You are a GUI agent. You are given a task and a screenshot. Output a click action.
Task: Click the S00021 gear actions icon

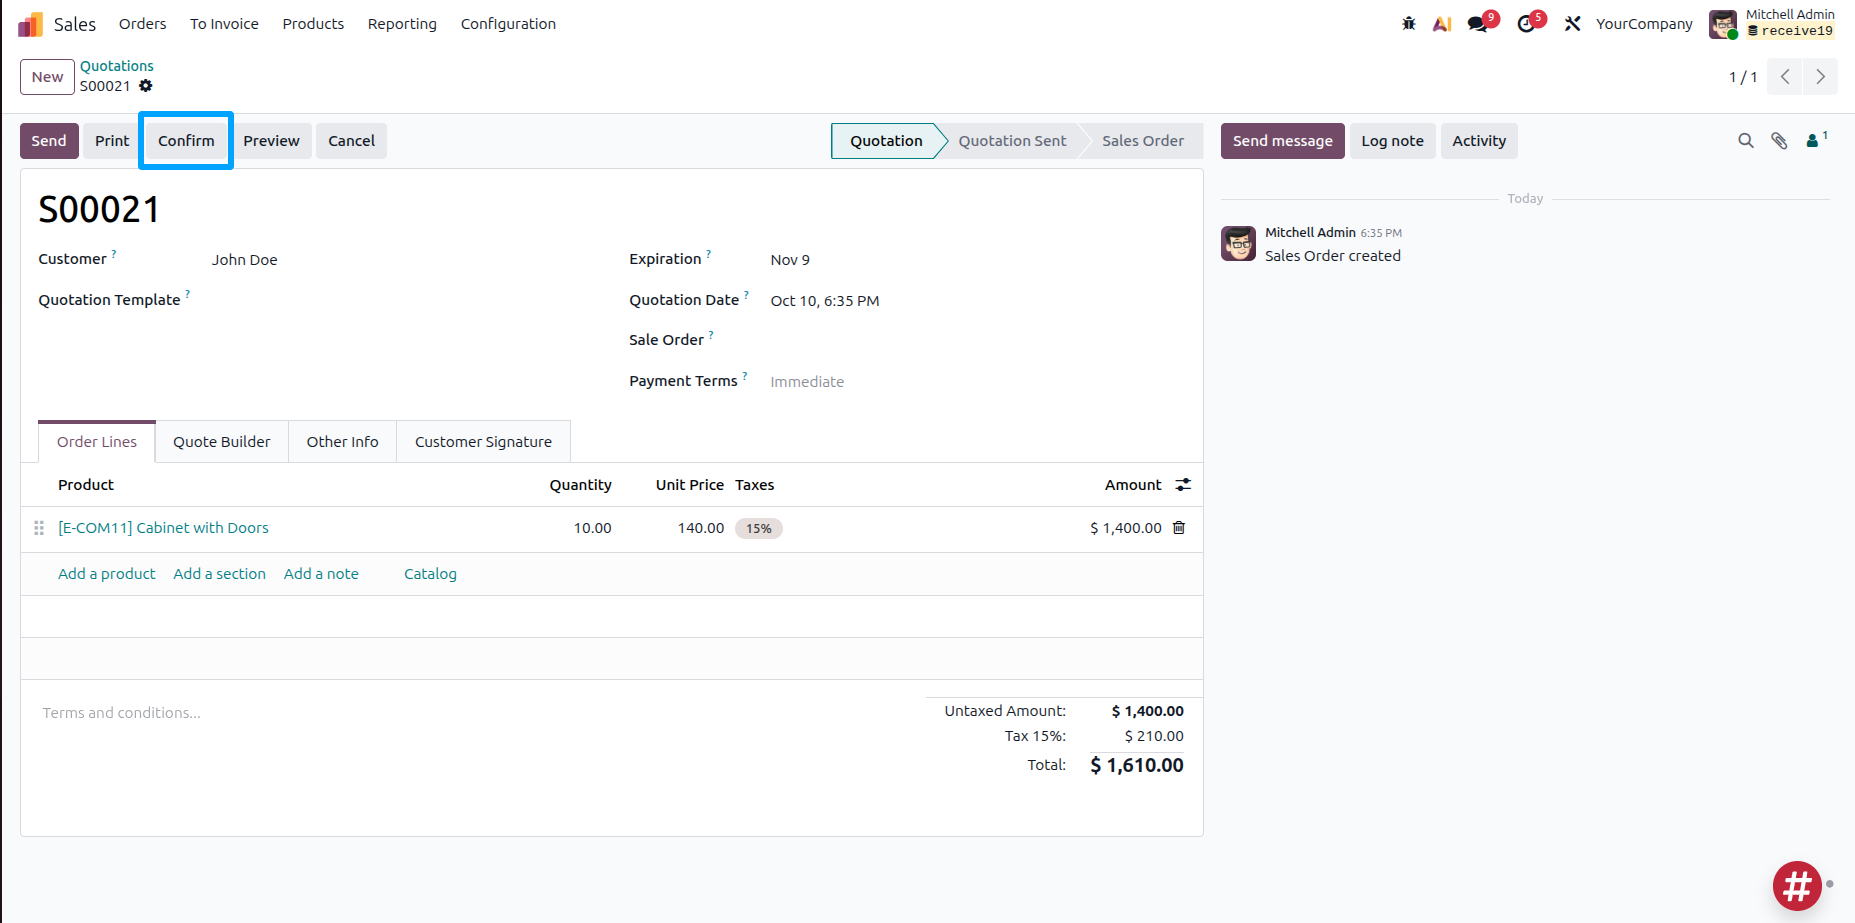[x=146, y=86]
